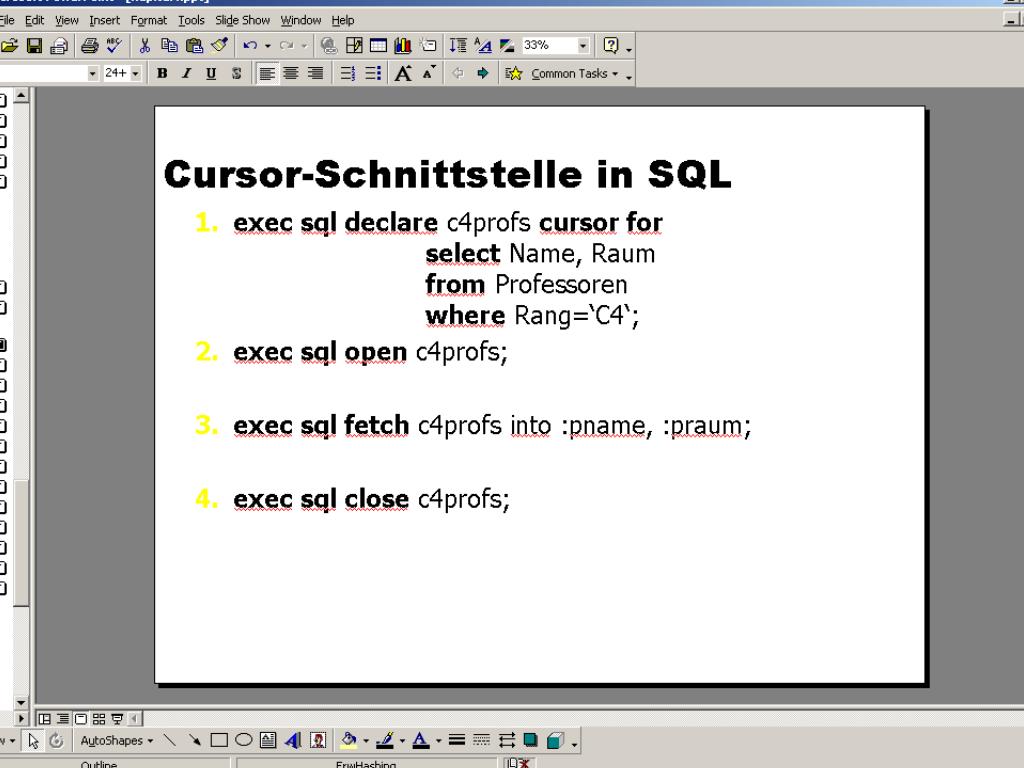Open the Format menu
This screenshot has height=768, width=1024.
pos(148,20)
